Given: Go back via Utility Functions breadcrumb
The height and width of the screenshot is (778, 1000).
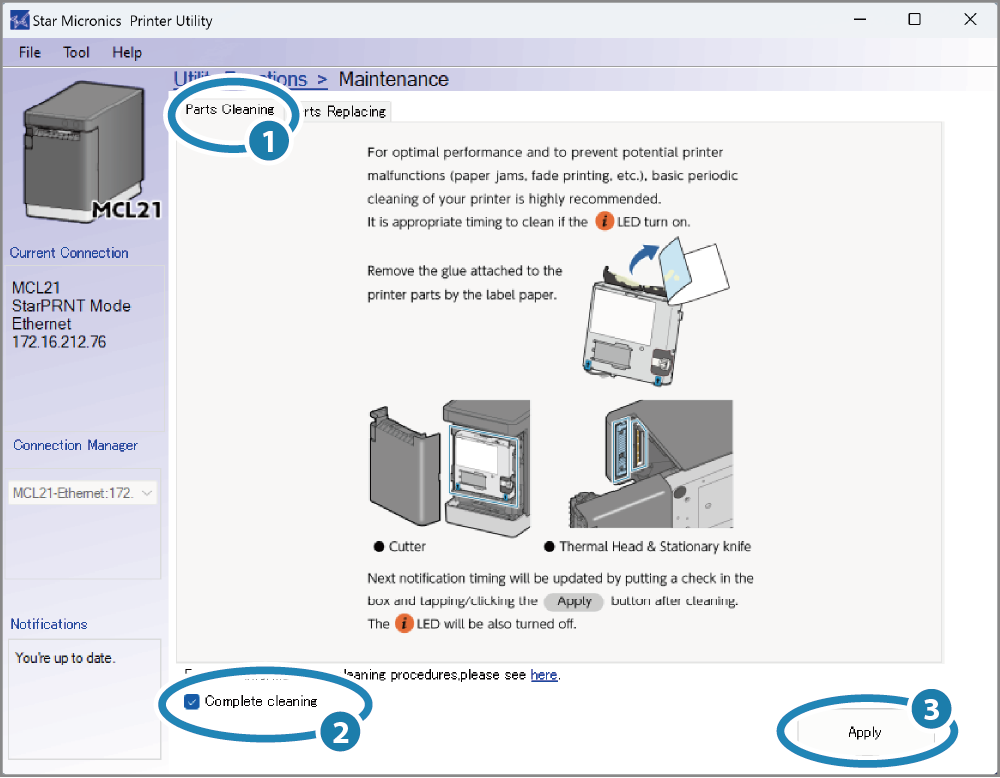Looking at the screenshot, I should (x=250, y=79).
